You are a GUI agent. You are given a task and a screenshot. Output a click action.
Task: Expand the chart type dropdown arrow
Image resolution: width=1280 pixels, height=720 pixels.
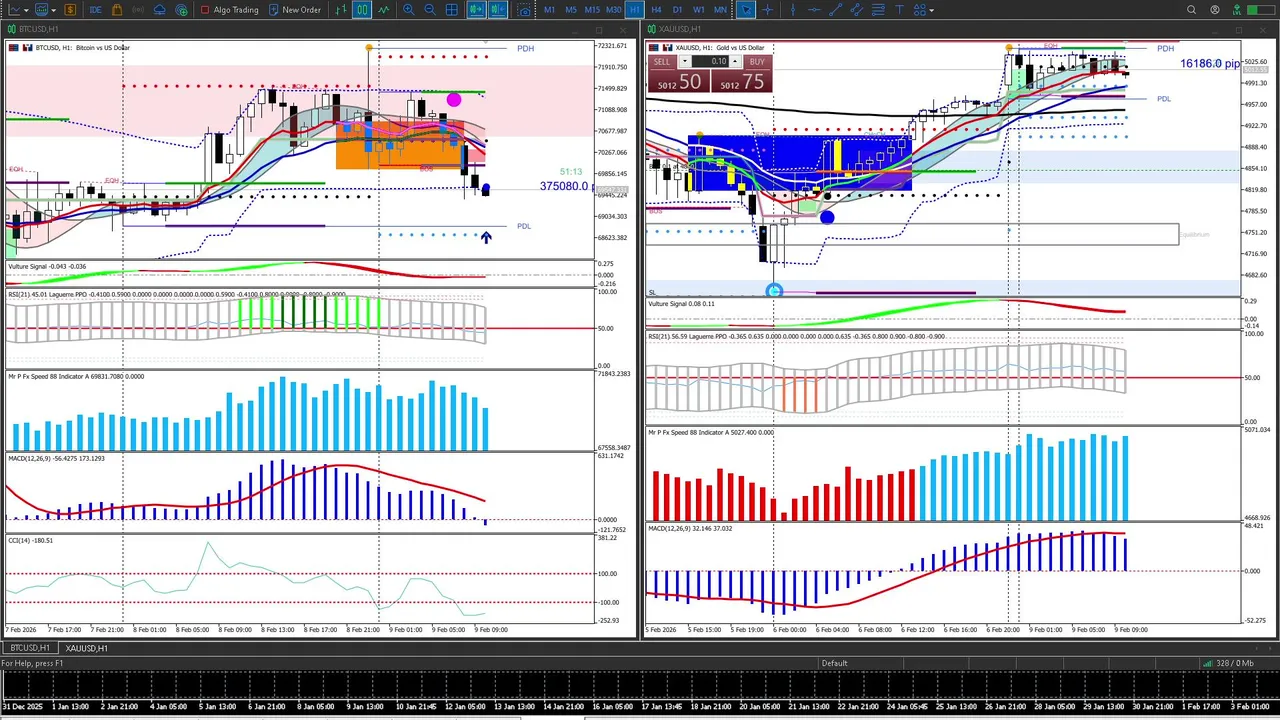26,10
